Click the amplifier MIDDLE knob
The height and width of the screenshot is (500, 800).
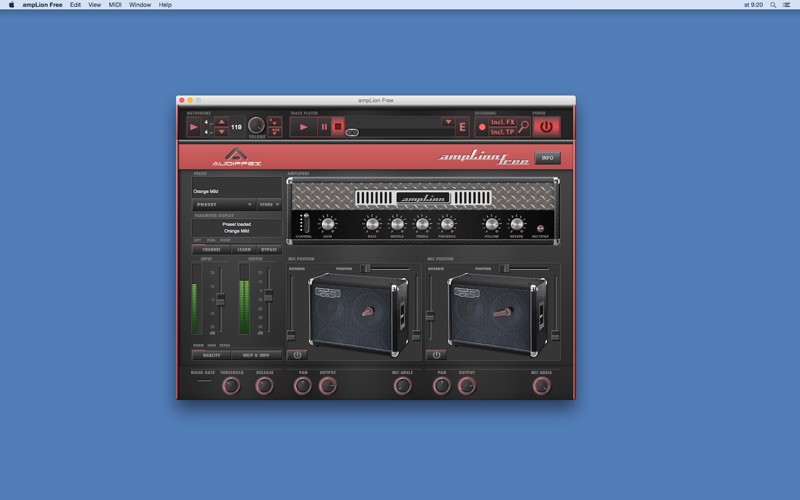397,224
